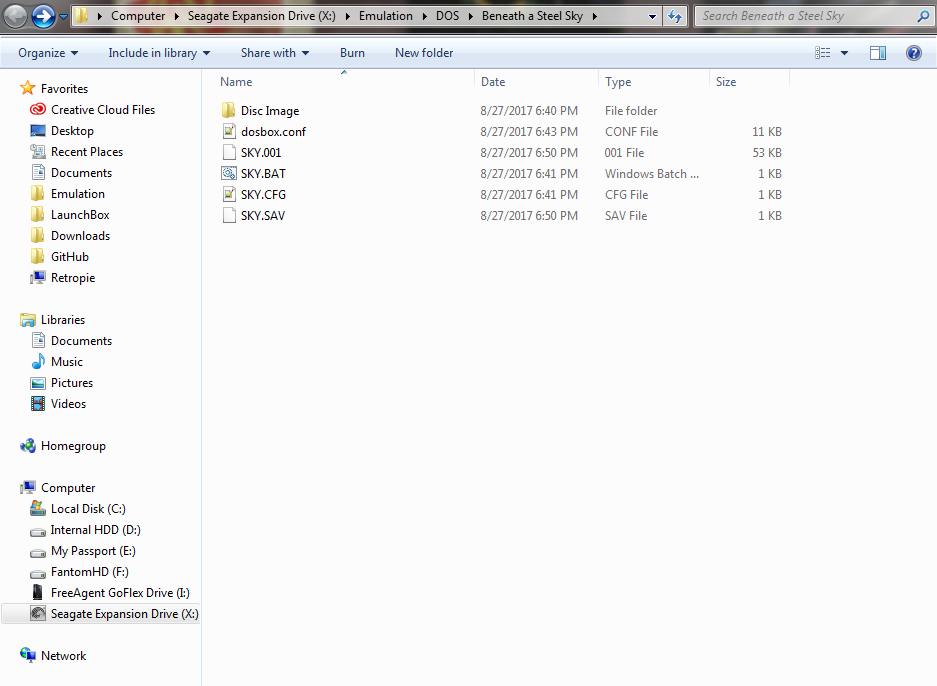Click the Forward navigation arrow
This screenshot has height=686, width=937.
43,16
